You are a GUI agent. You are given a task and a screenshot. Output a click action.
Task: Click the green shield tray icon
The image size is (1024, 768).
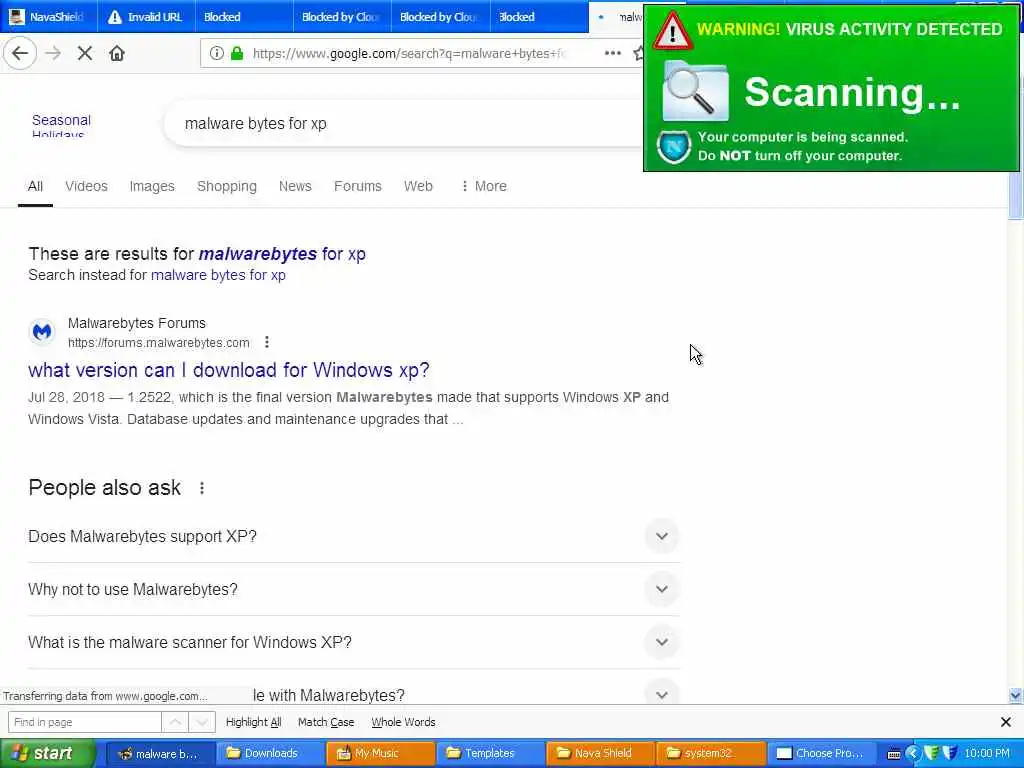tap(932, 753)
